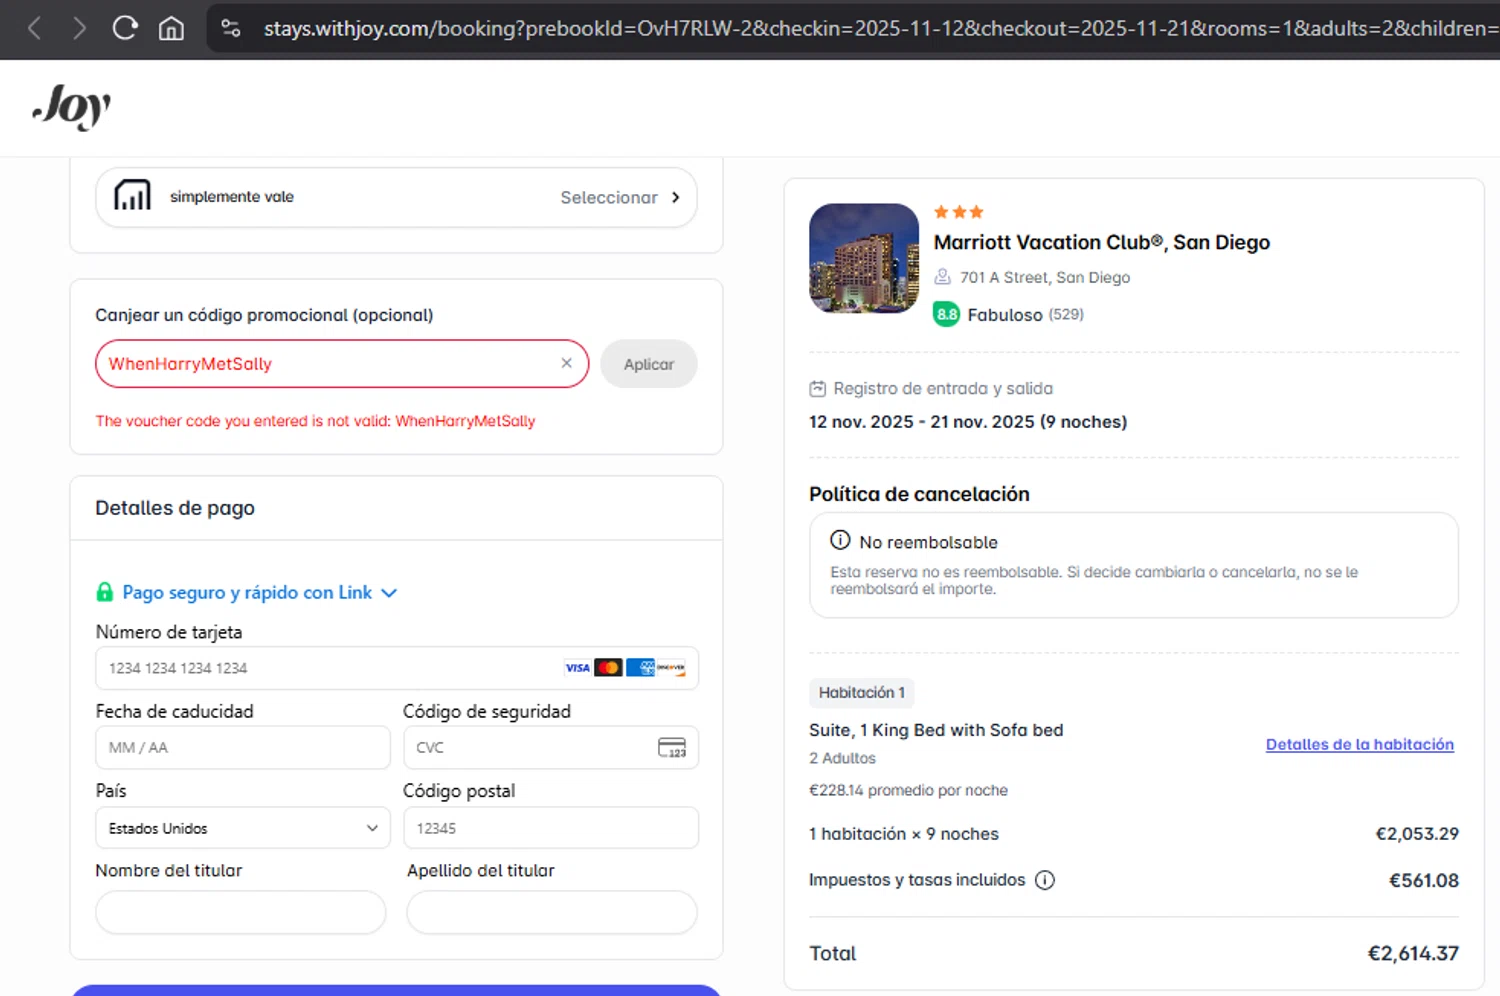
Task: Click the address bar URL
Action: coord(880,28)
